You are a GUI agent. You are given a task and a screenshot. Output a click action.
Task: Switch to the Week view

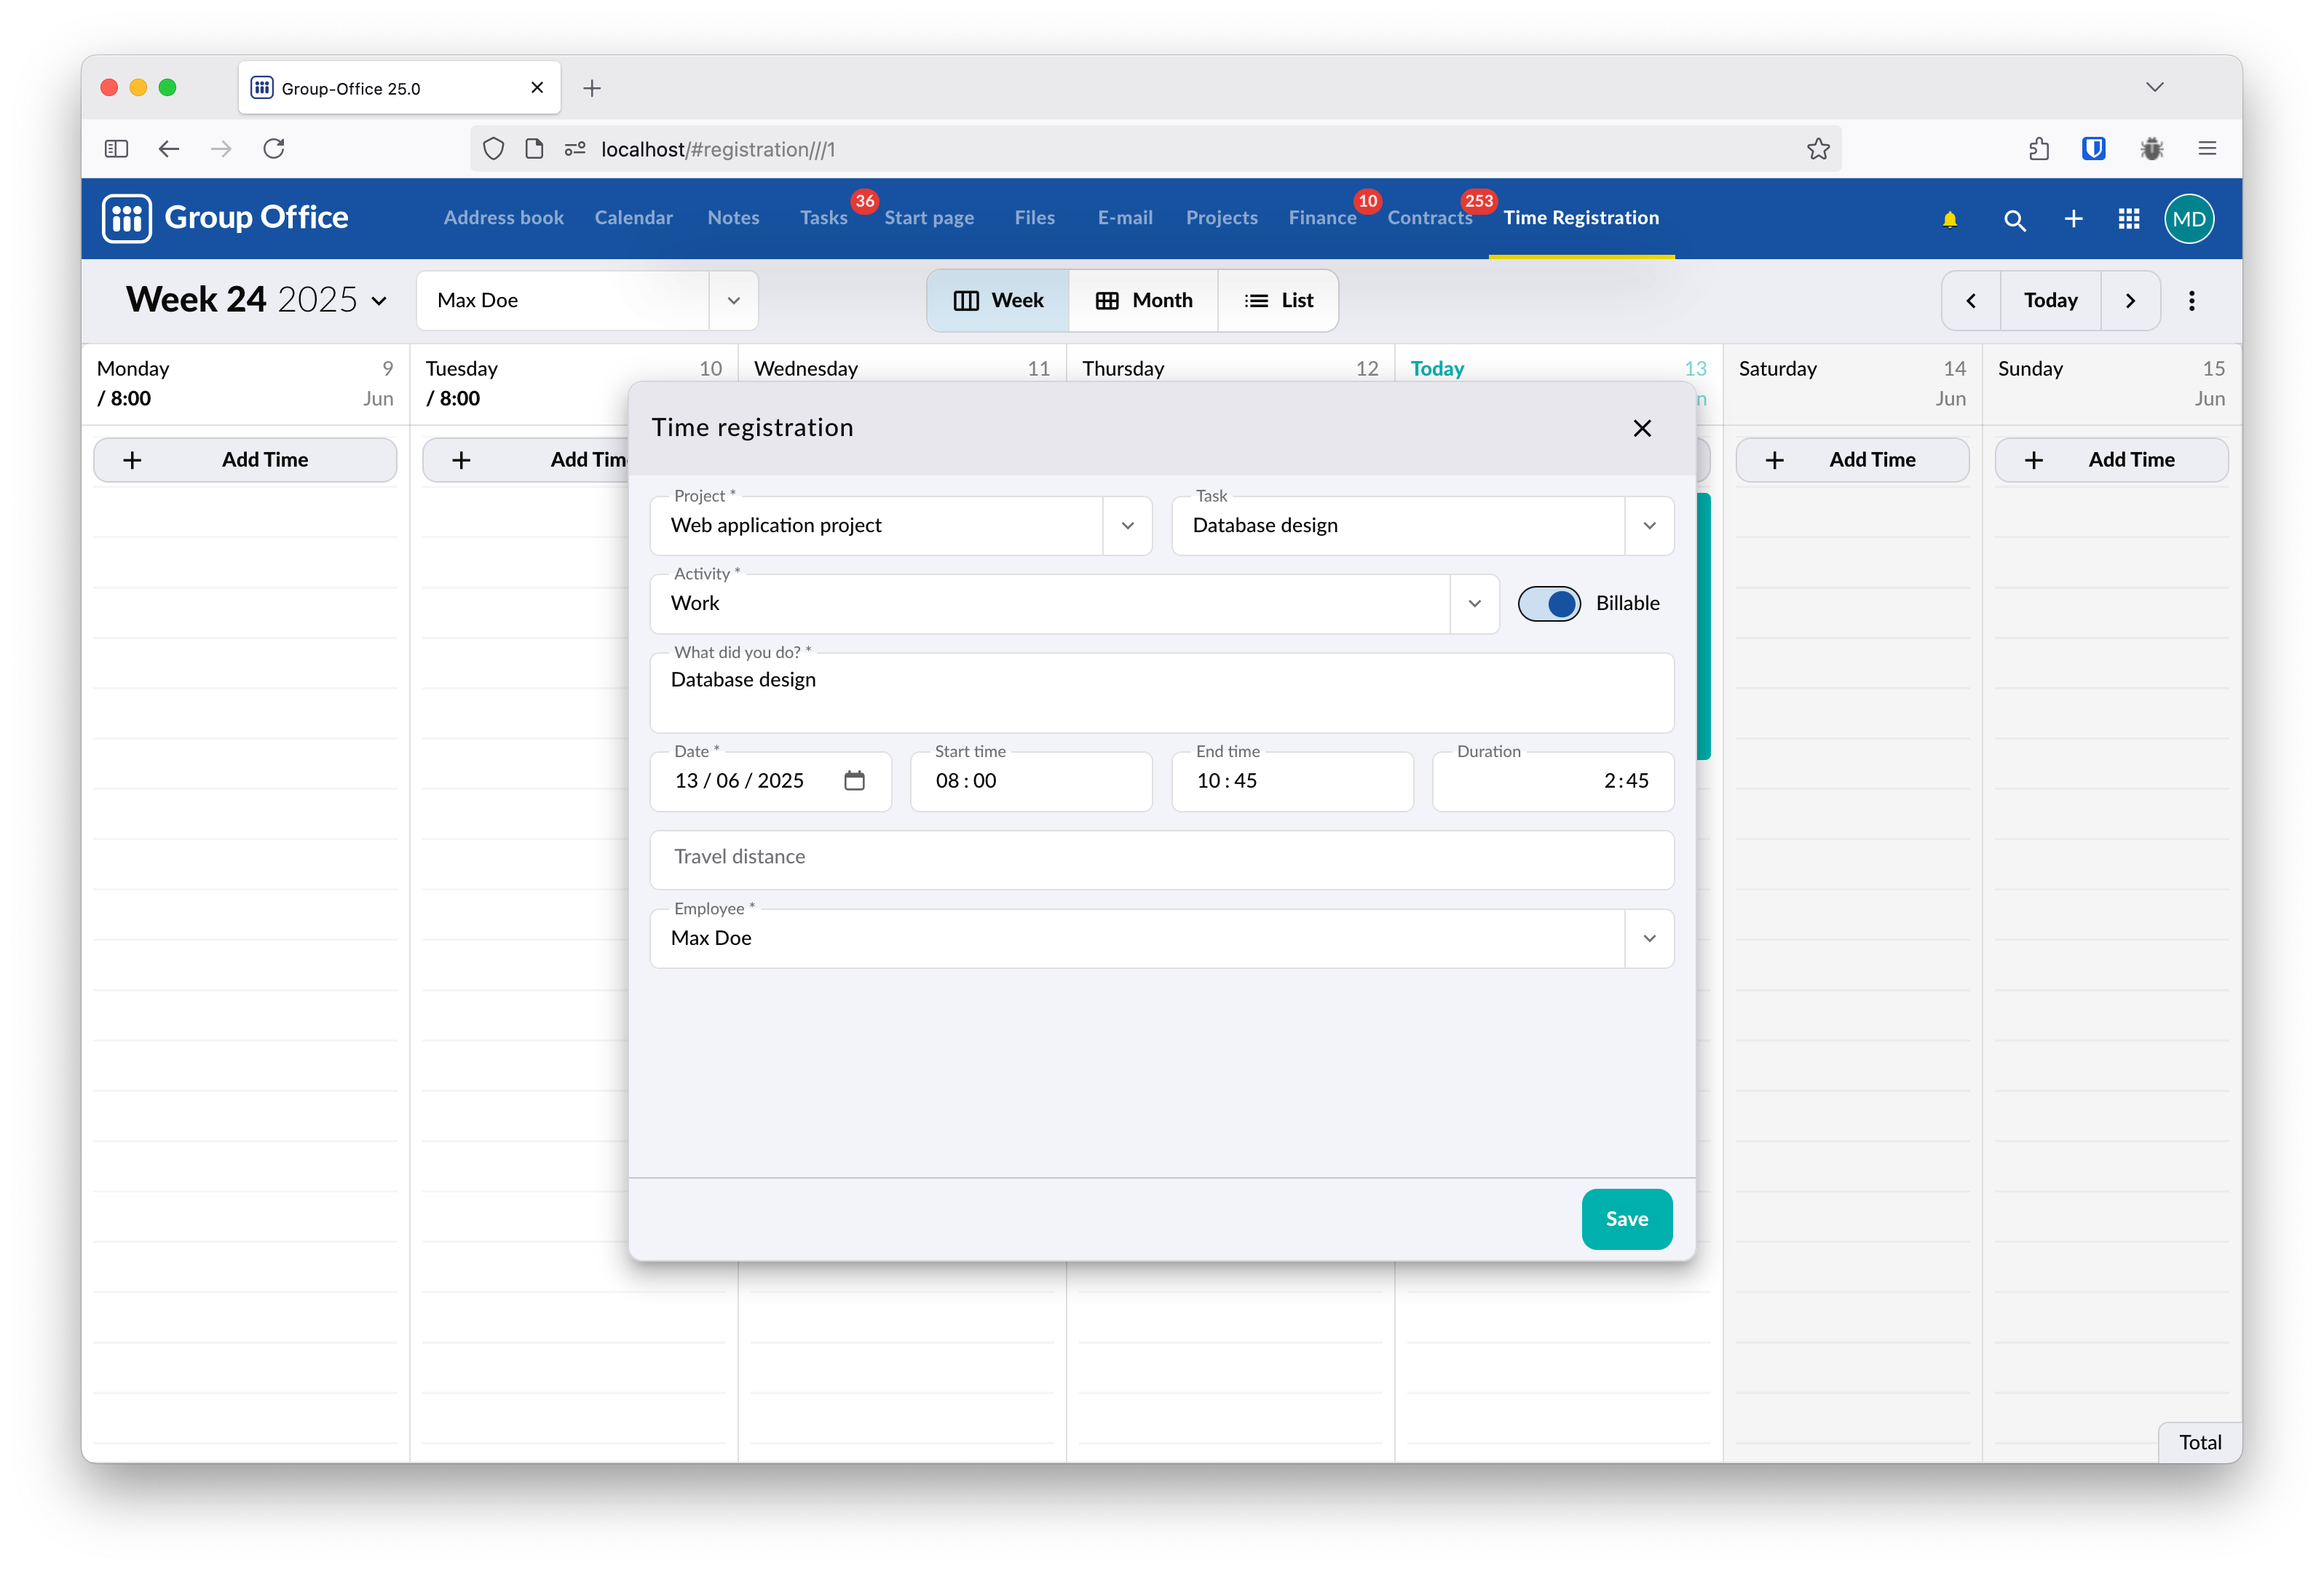[x=998, y=301]
